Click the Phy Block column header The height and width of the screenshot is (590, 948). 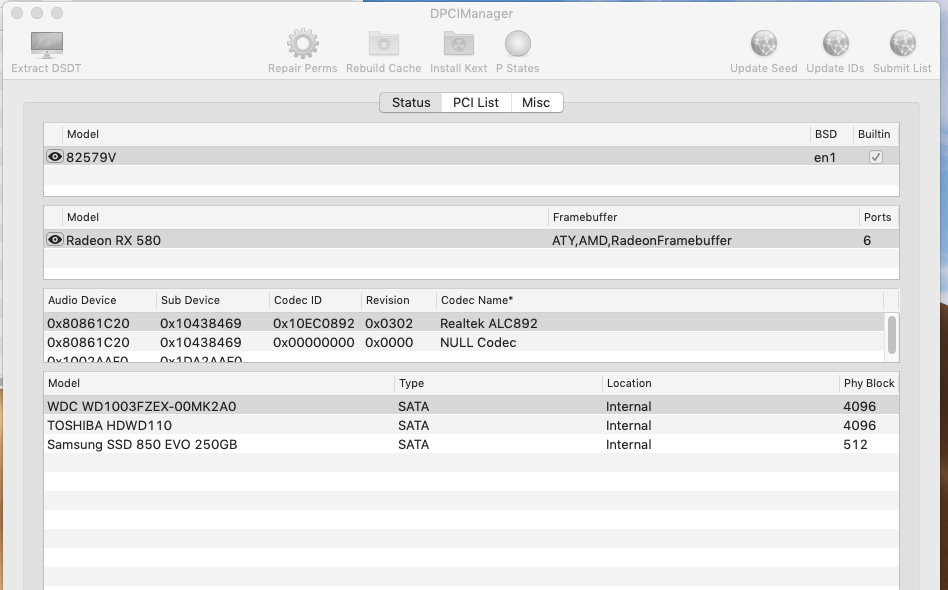pyautogui.click(x=869, y=383)
